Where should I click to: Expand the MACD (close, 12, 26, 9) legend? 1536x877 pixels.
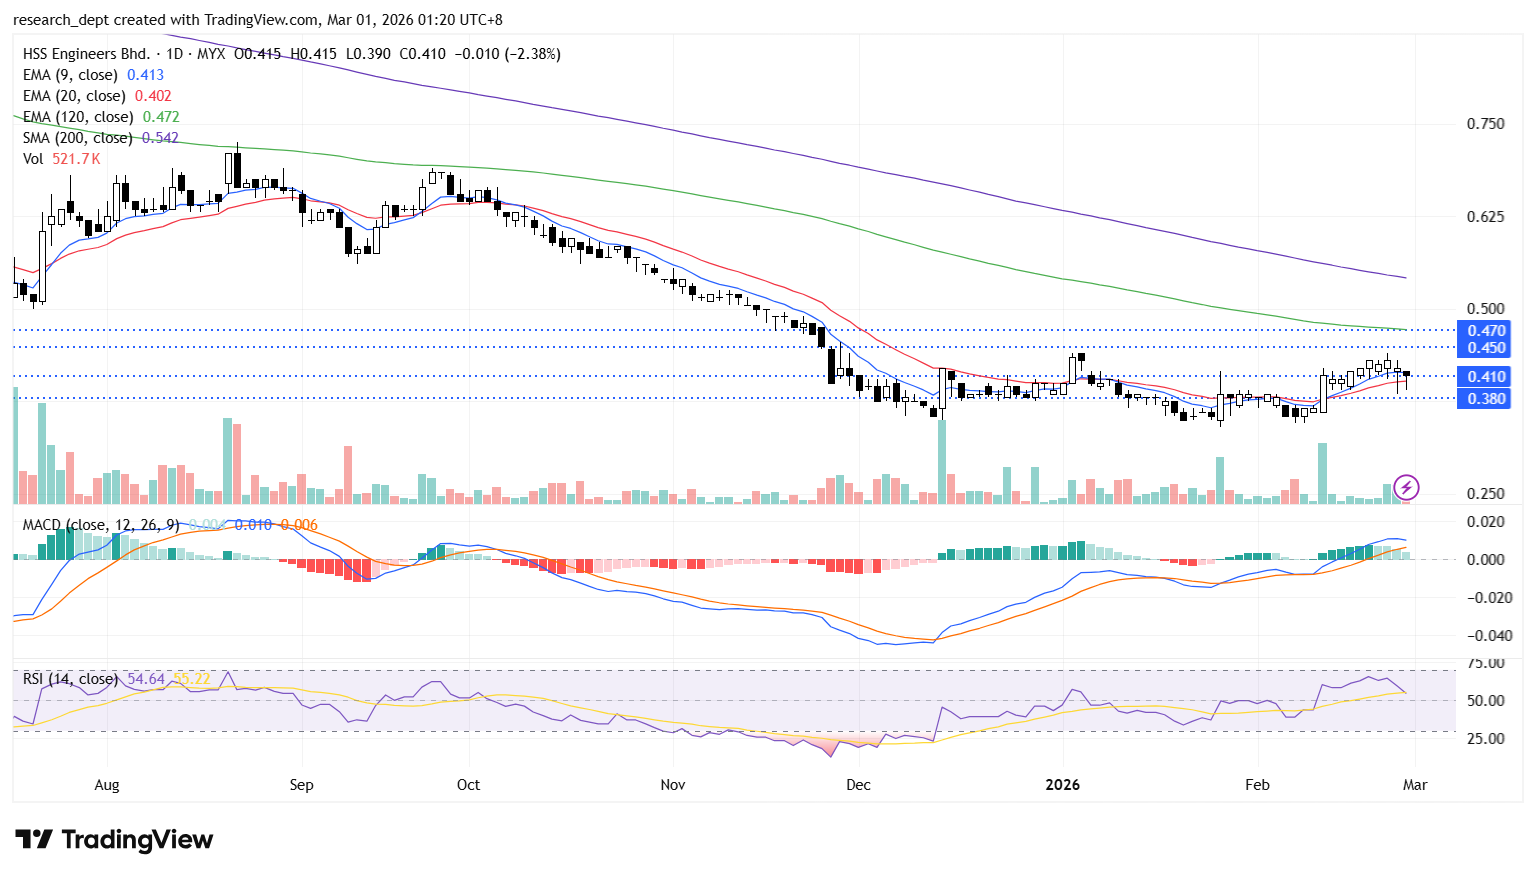click(x=100, y=525)
